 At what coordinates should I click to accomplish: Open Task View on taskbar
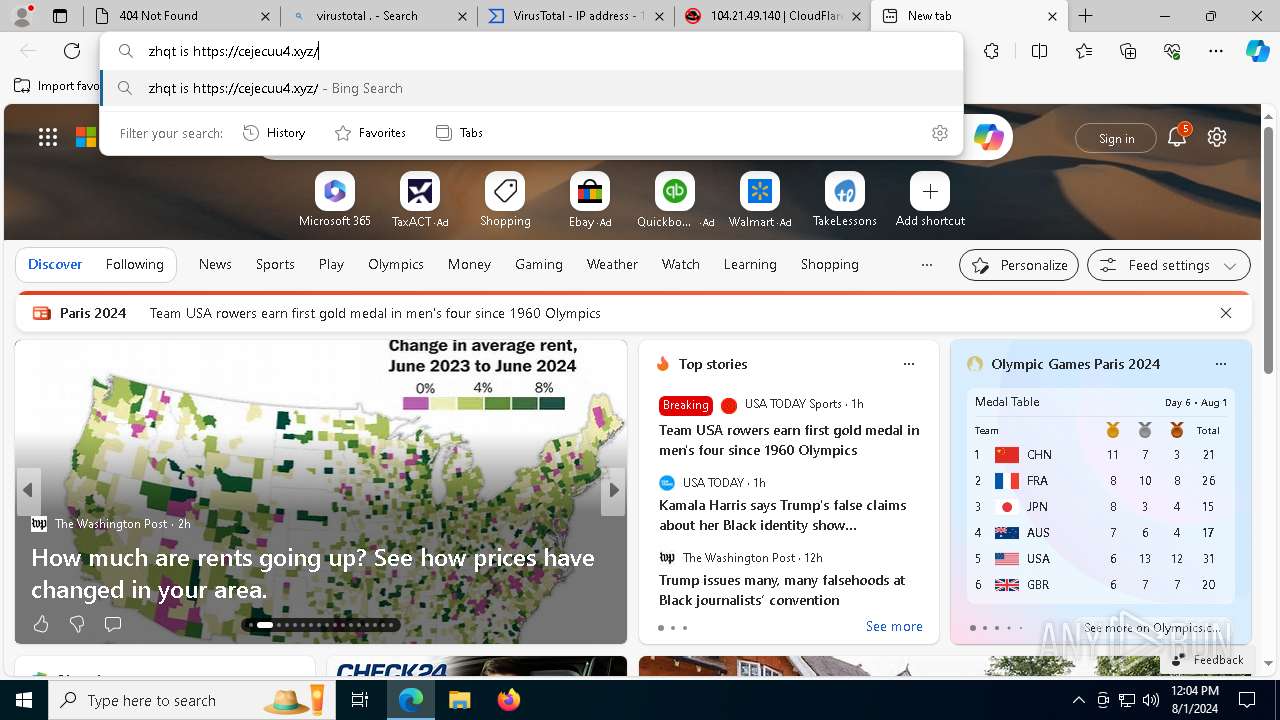tap(361, 700)
